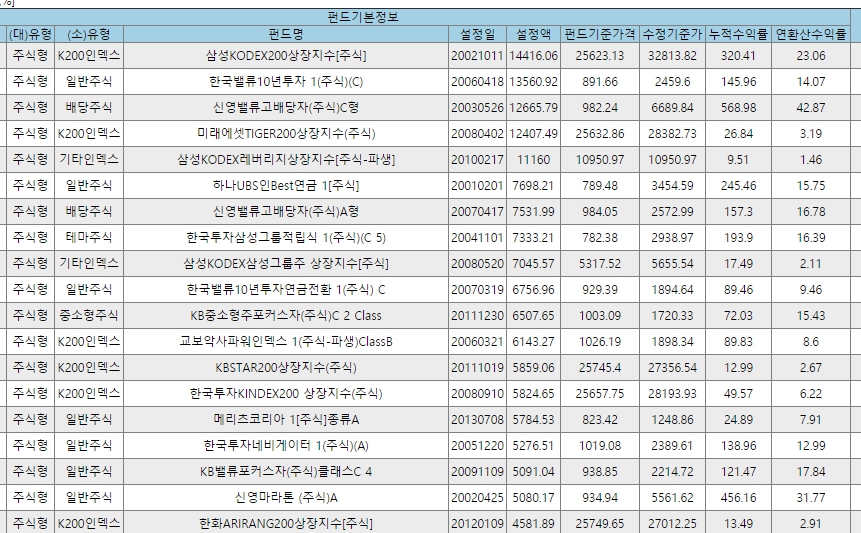Select fund 삼성KODEX200상장지수[주식]
Viewport: 861px width, 533px height.
(286, 55)
